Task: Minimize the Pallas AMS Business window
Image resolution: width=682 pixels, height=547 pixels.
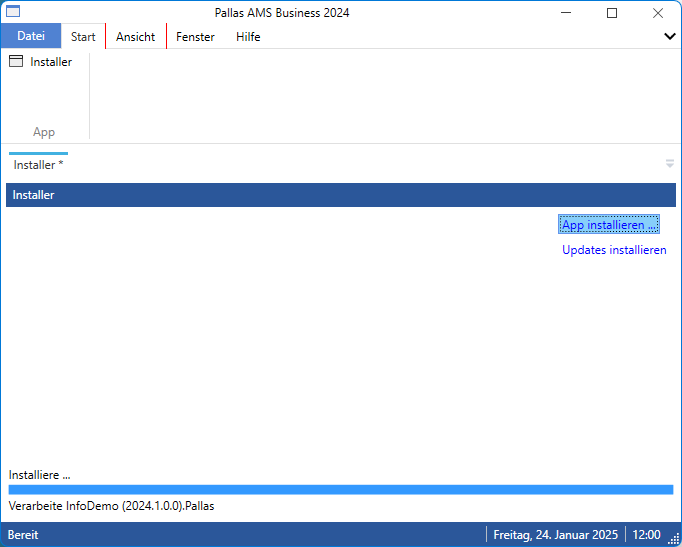Action: [x=566, y=13]
